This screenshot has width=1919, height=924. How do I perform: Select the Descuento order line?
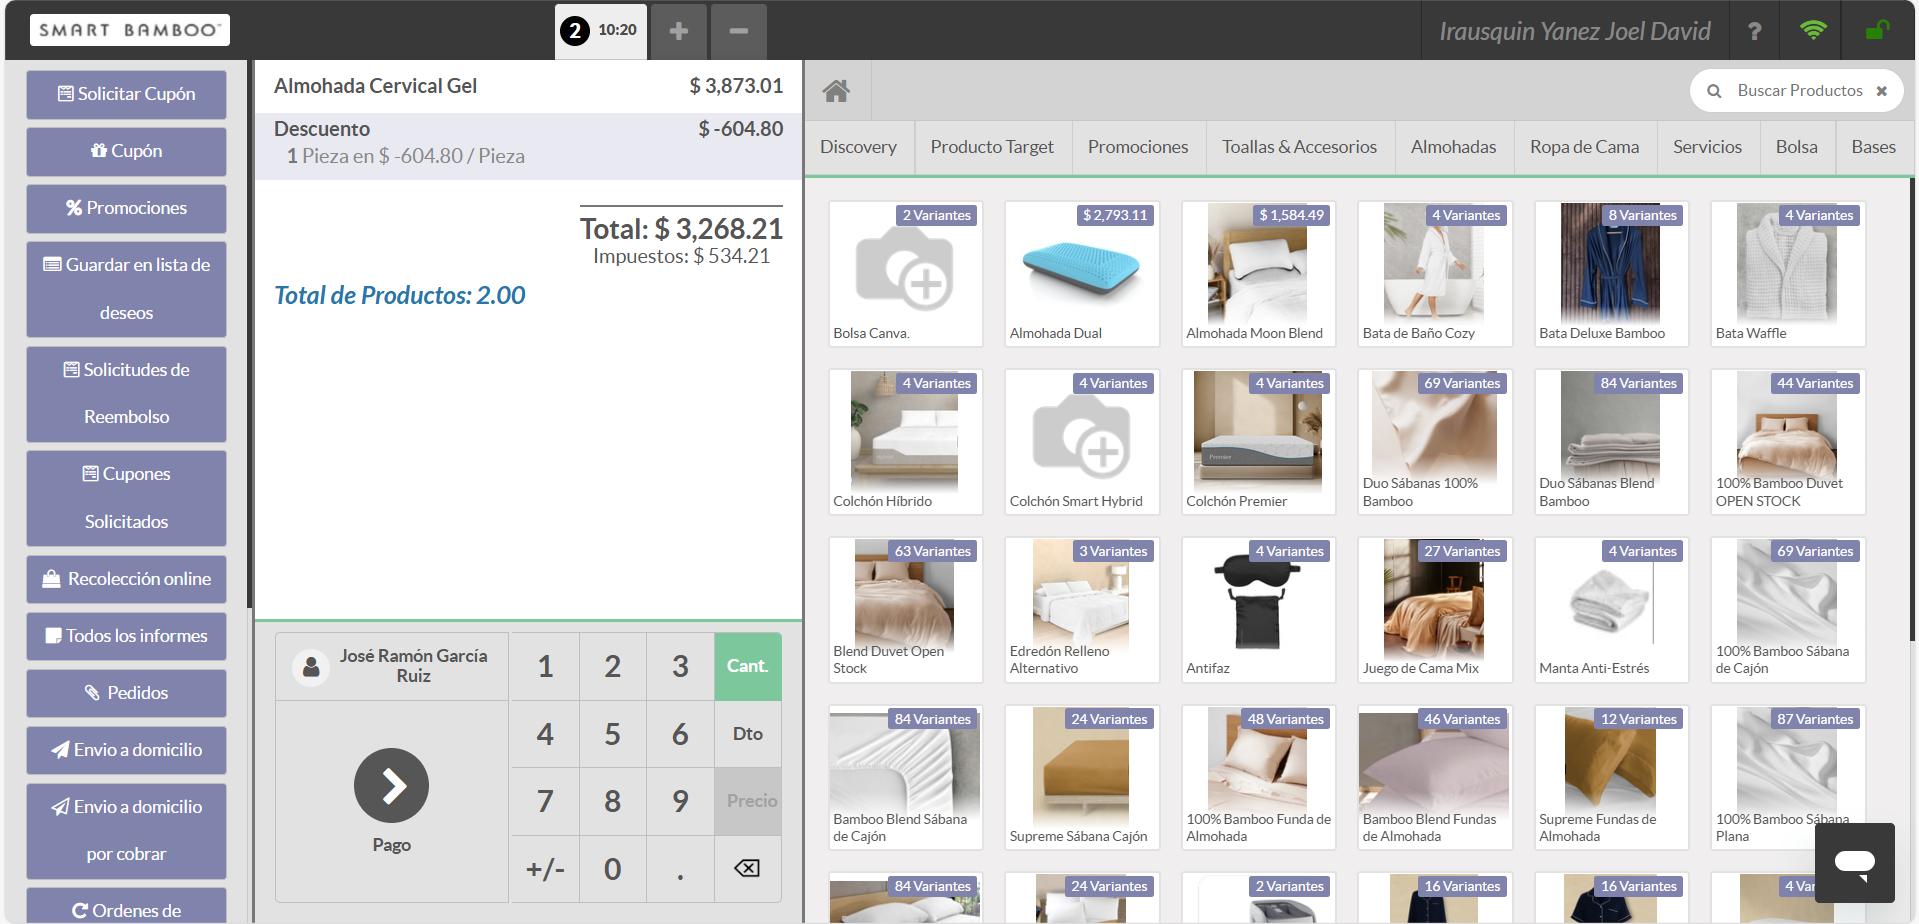click(x=528, y=146)
